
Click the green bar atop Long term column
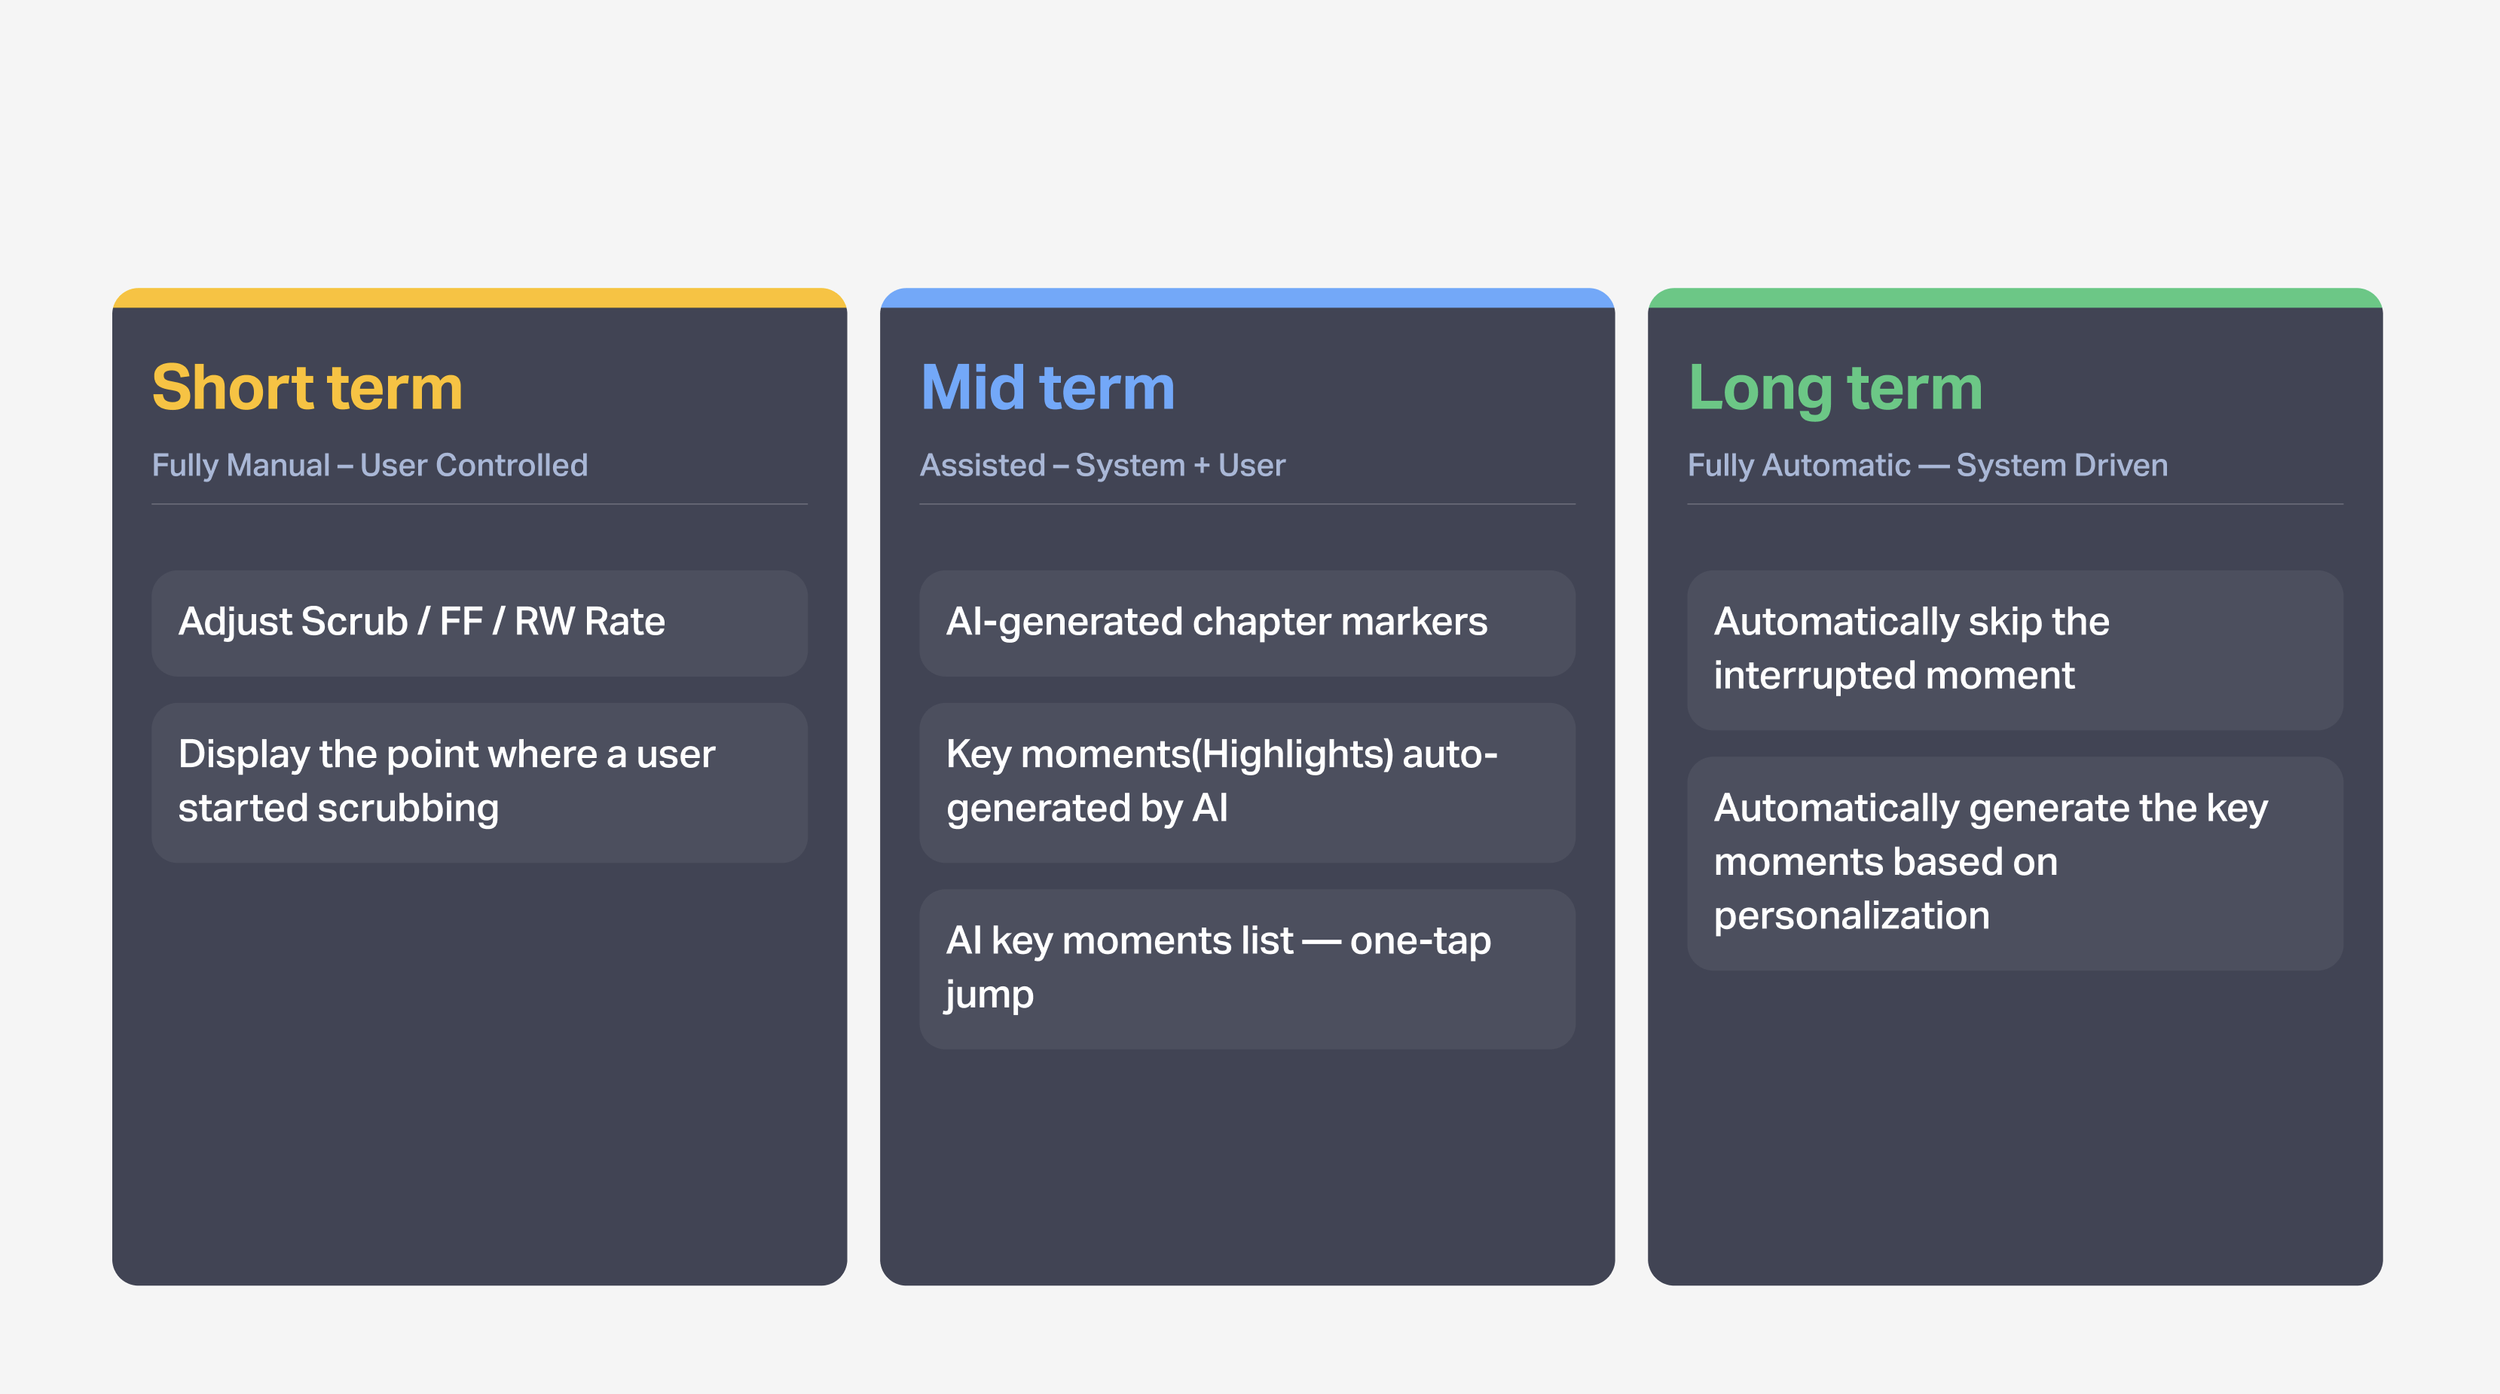pos(2015,298)
